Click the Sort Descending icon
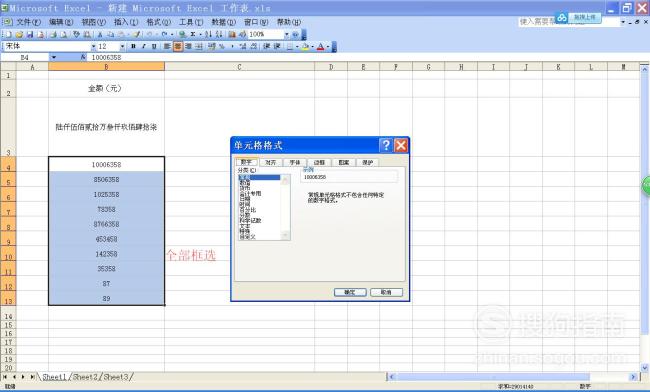 pyautogui.click(x=219, y=34)
